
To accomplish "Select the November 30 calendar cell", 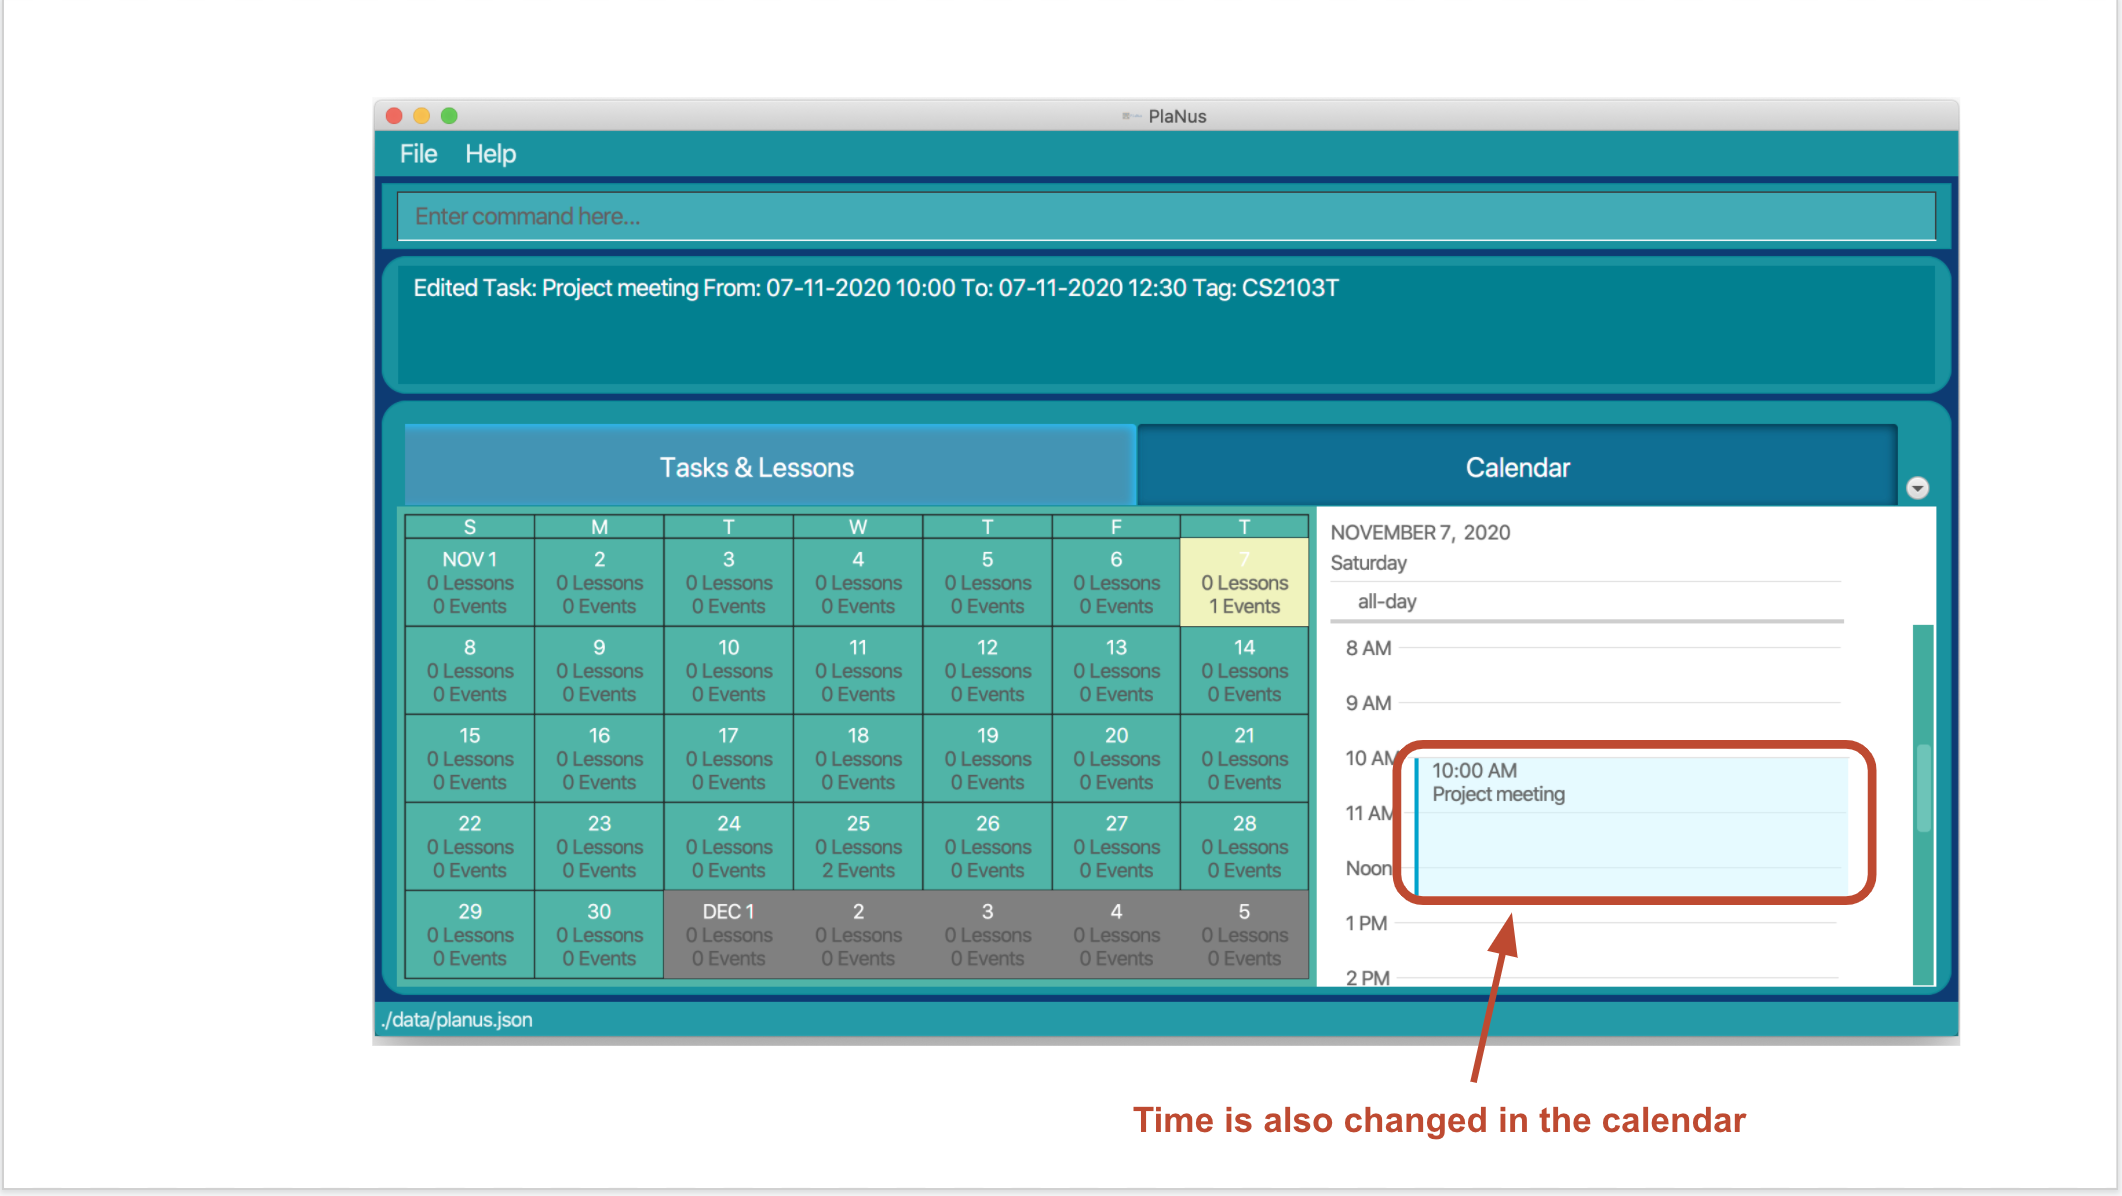I will tap(599, 934).
